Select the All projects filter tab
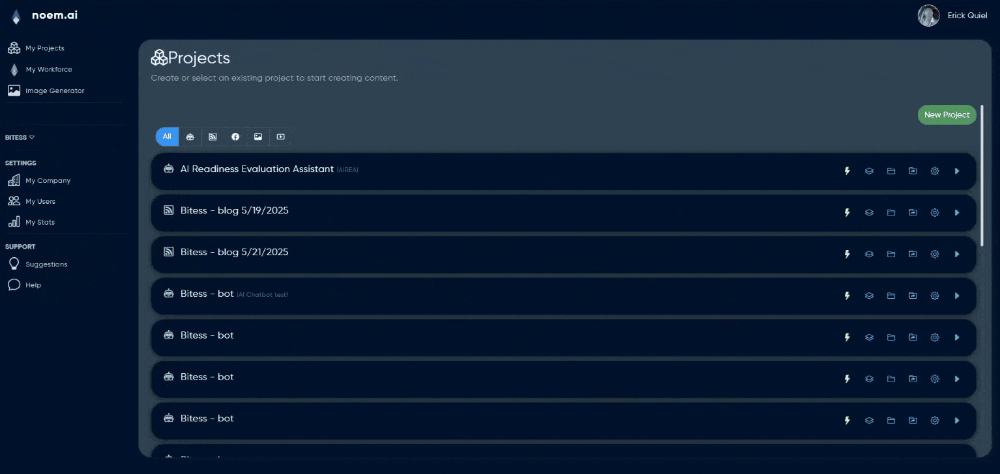The height and width of the screenshot is (474, 1000). pyautogui.click(x=167, y=137)
